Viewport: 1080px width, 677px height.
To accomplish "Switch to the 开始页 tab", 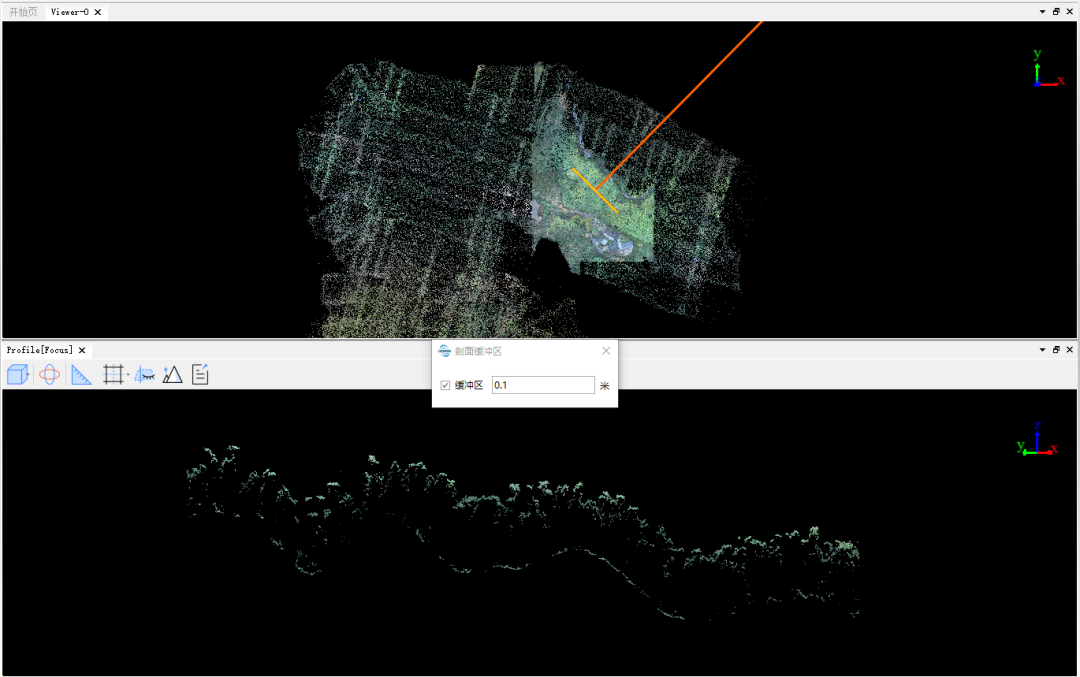I will coord(23,12).
